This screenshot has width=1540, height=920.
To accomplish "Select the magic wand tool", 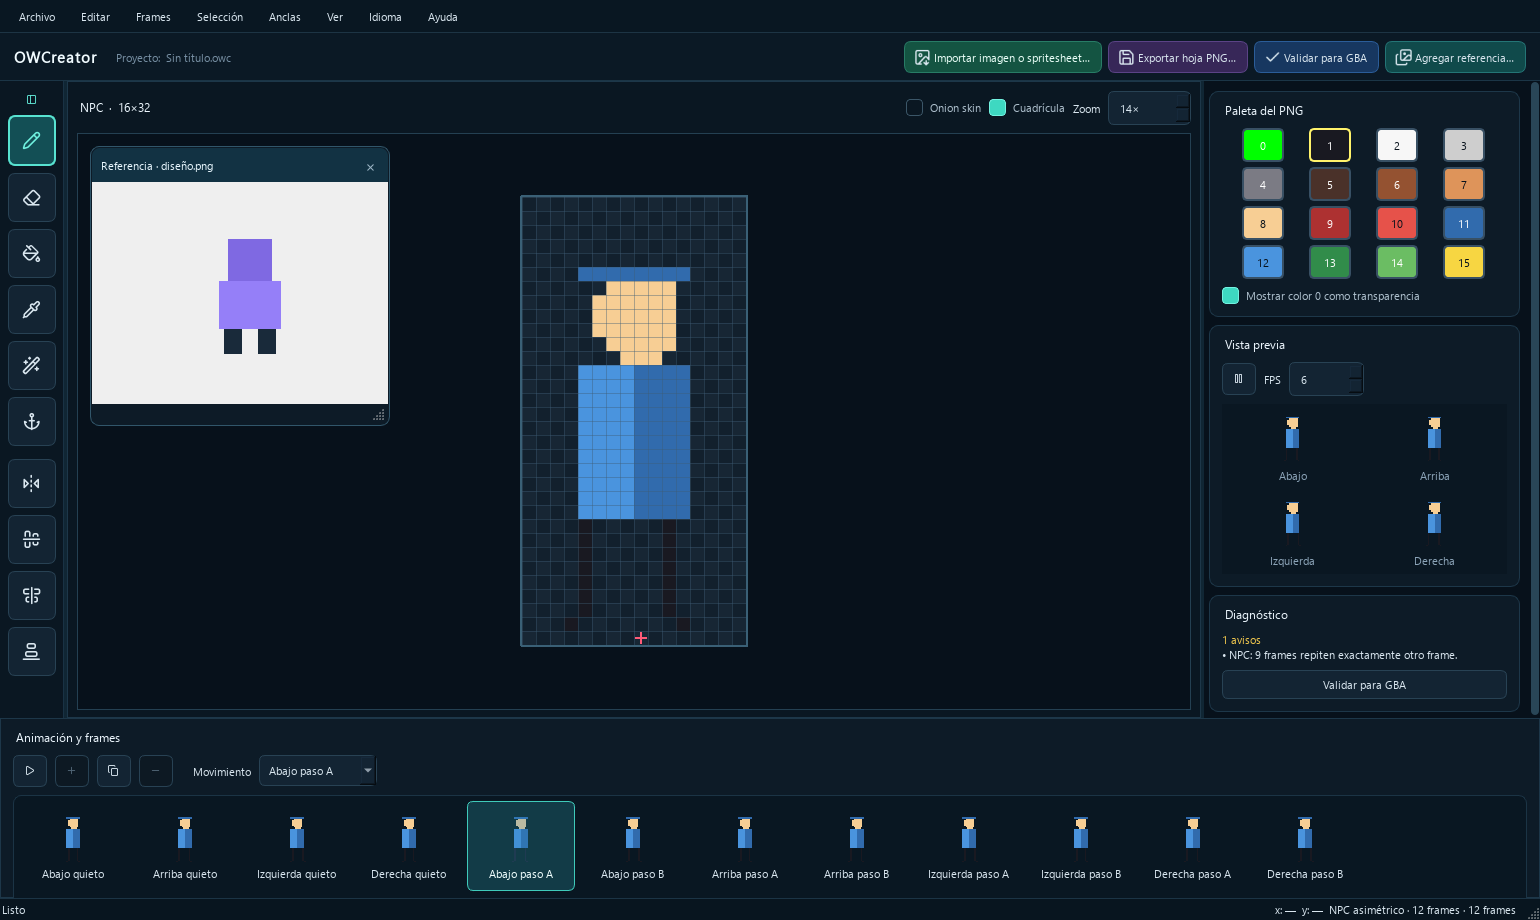I will (x=32, y=365).
